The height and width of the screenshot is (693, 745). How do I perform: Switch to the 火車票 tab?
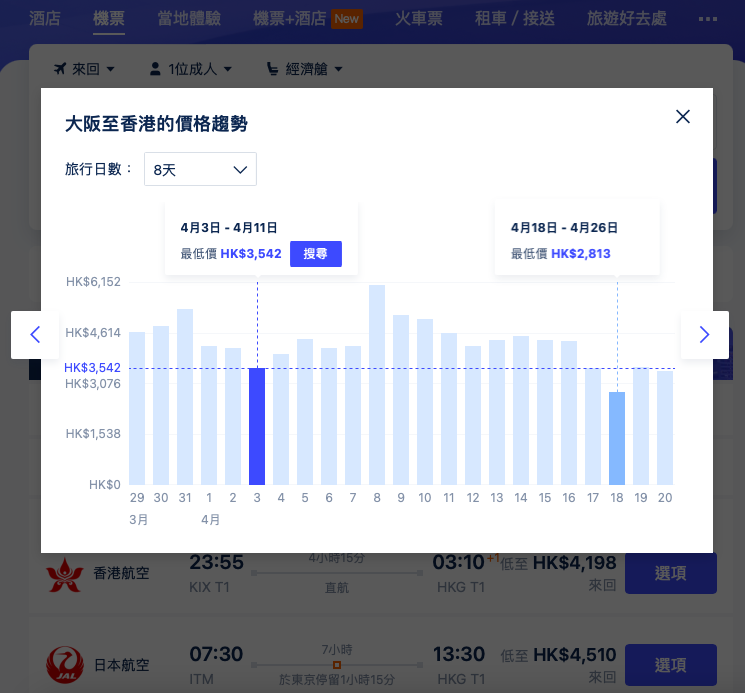click(417, 19)
